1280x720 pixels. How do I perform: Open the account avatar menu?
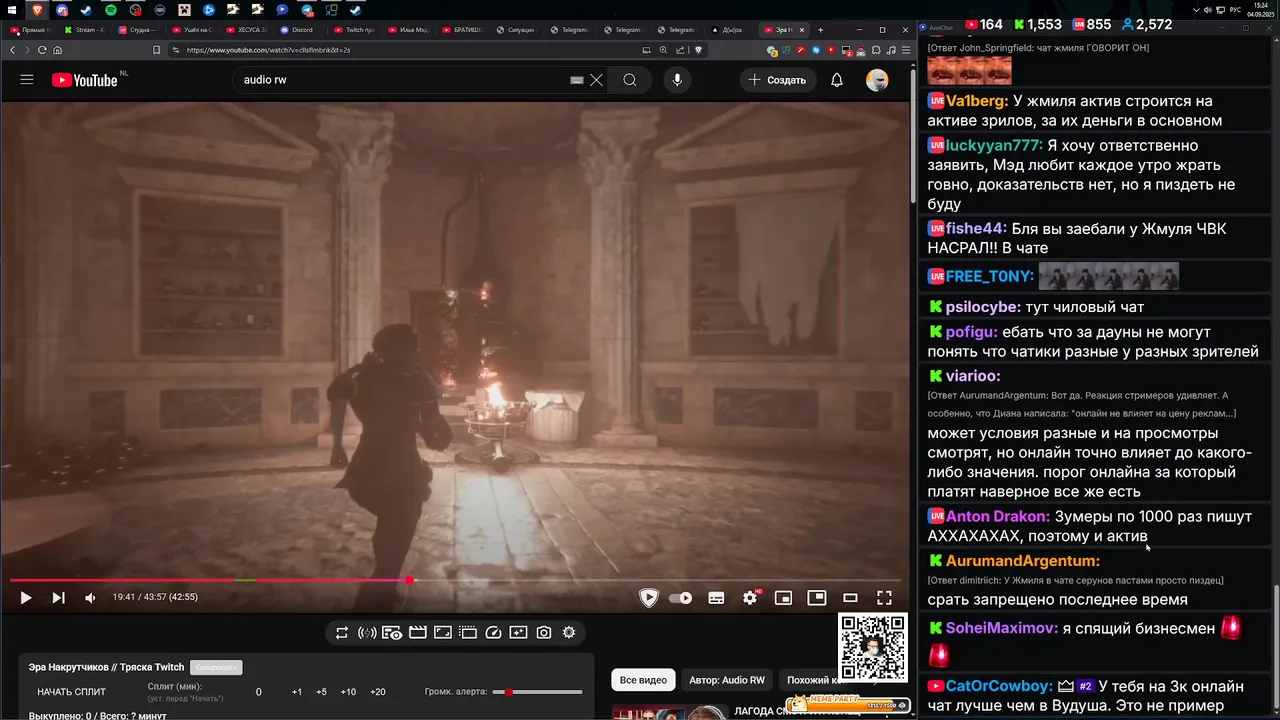click(877, 80)
